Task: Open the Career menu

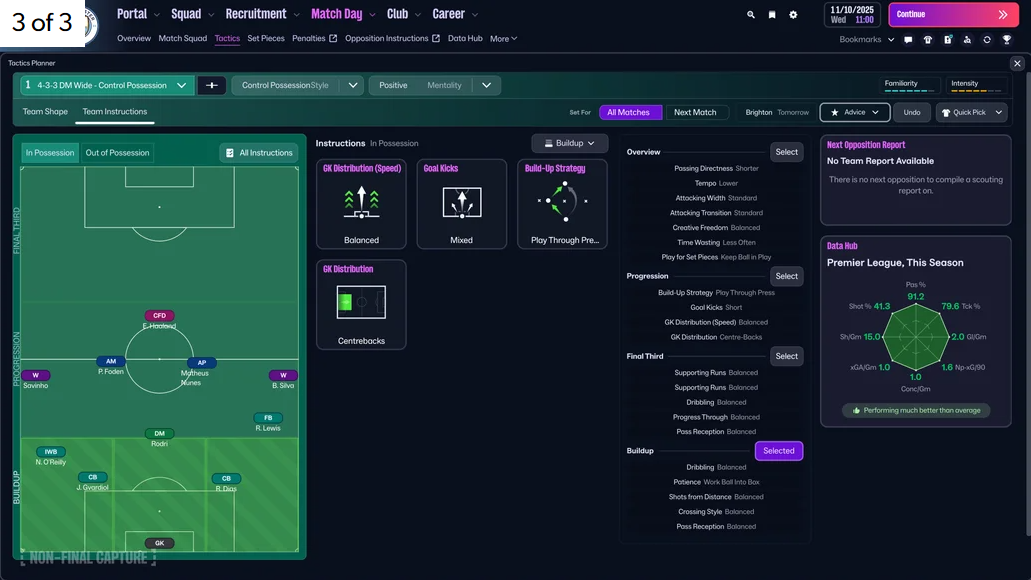Action: [x=454, y=14]
